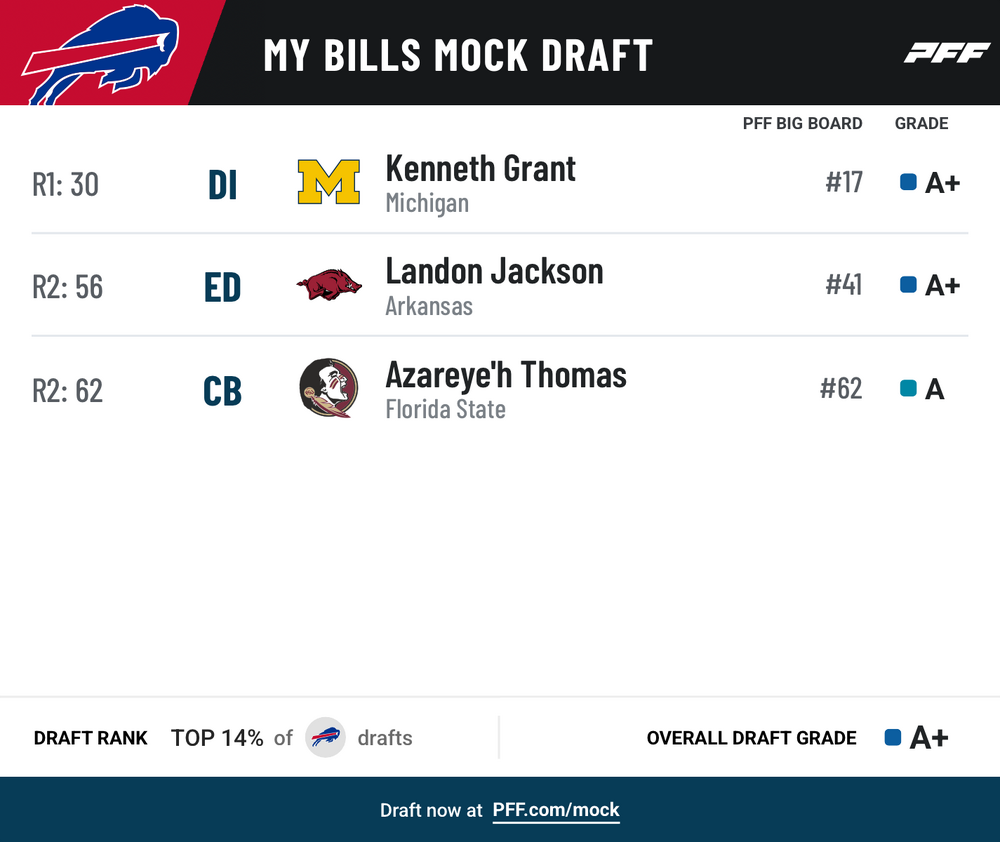Select Landon Jackson player name
This screenshot has height=842, width=1000.
(x=494, y=272)
